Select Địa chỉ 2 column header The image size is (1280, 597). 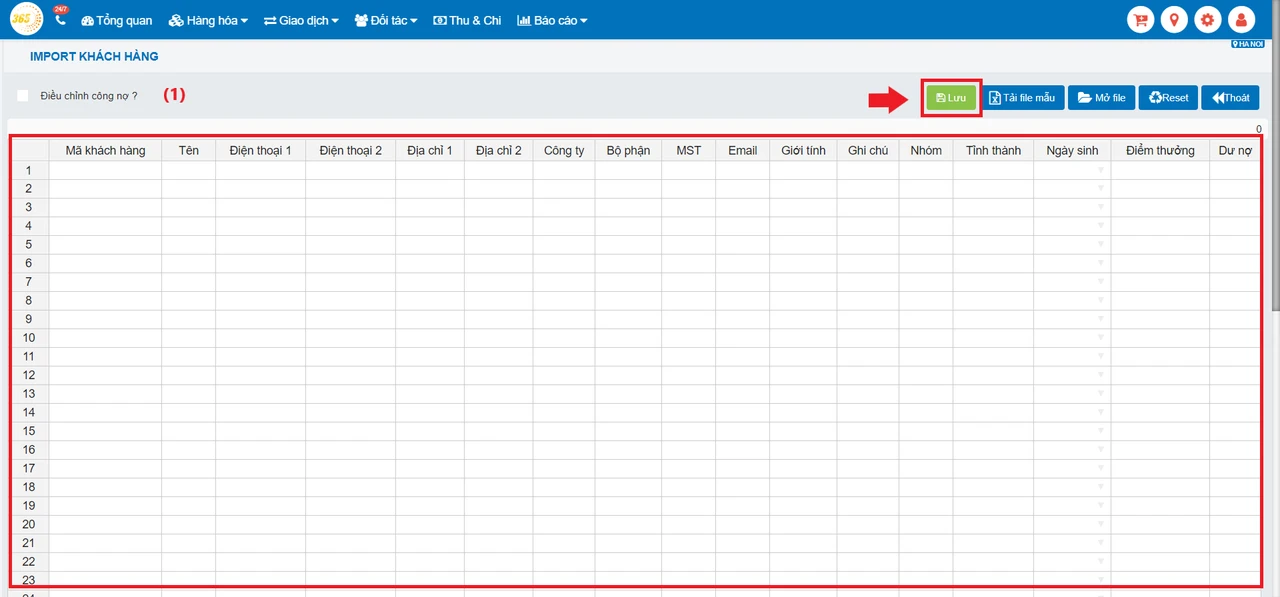499,151
